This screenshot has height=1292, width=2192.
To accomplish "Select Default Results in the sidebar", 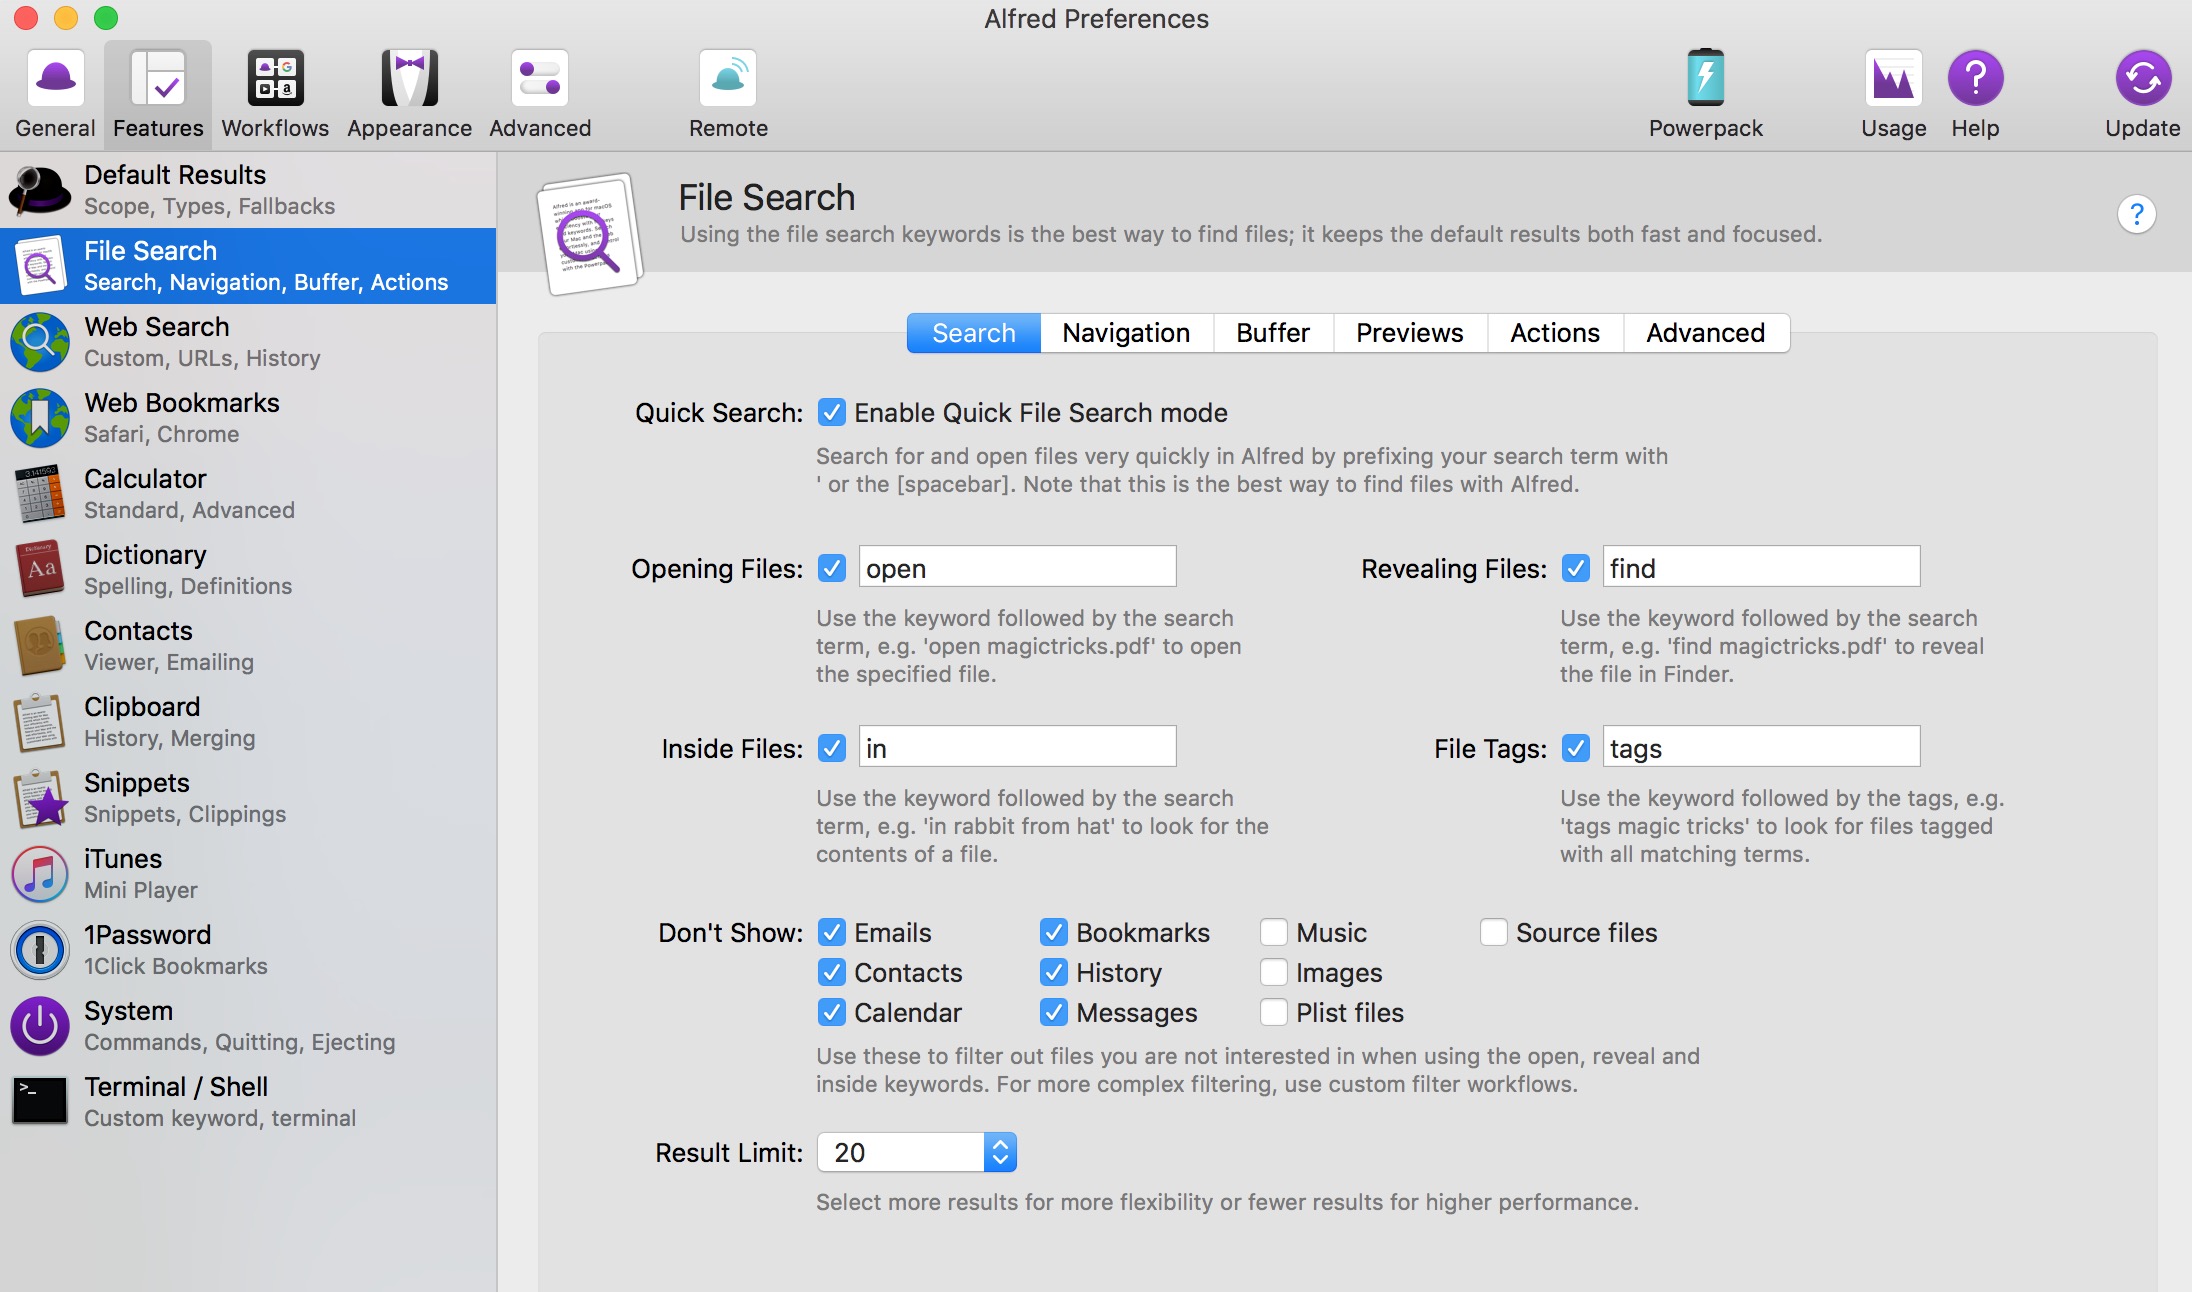I will [x=248, y=190].
